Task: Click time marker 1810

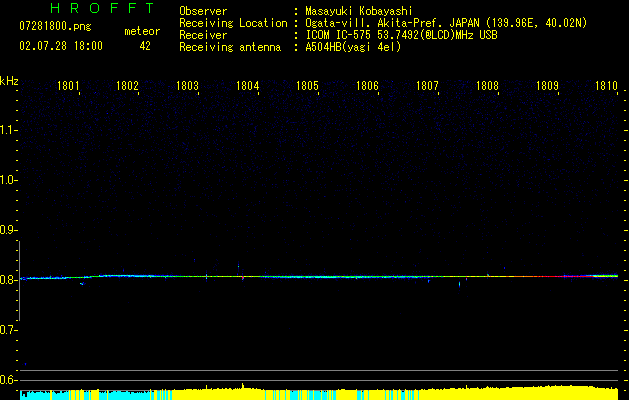Action: [x=606, y=86]
